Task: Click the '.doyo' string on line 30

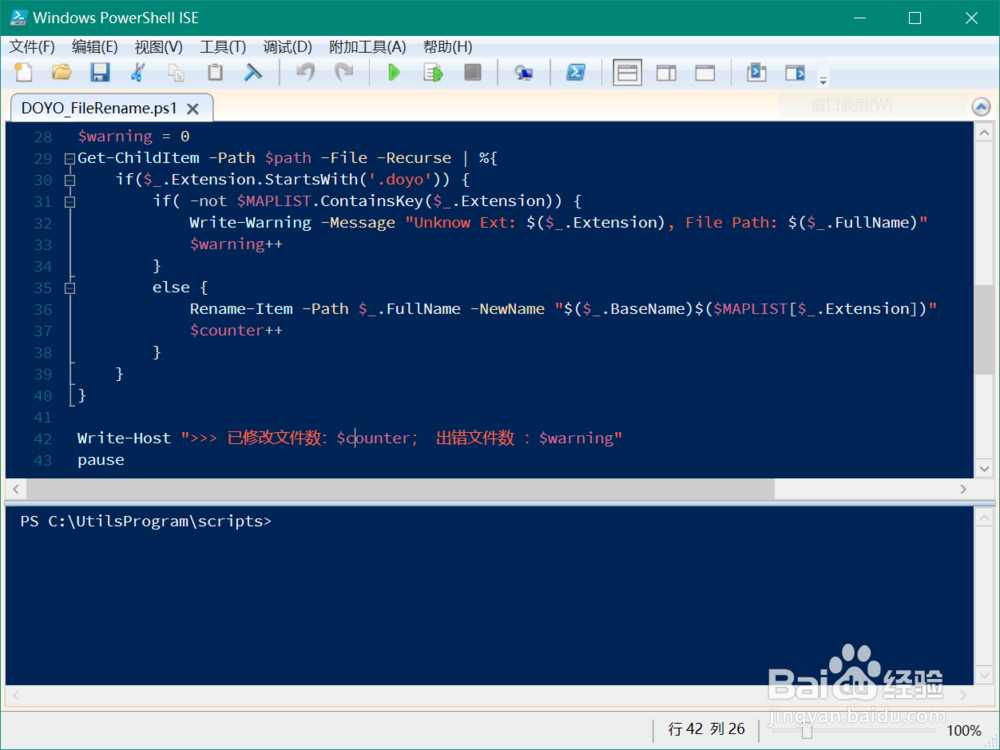Action: [x=400, y=179]
